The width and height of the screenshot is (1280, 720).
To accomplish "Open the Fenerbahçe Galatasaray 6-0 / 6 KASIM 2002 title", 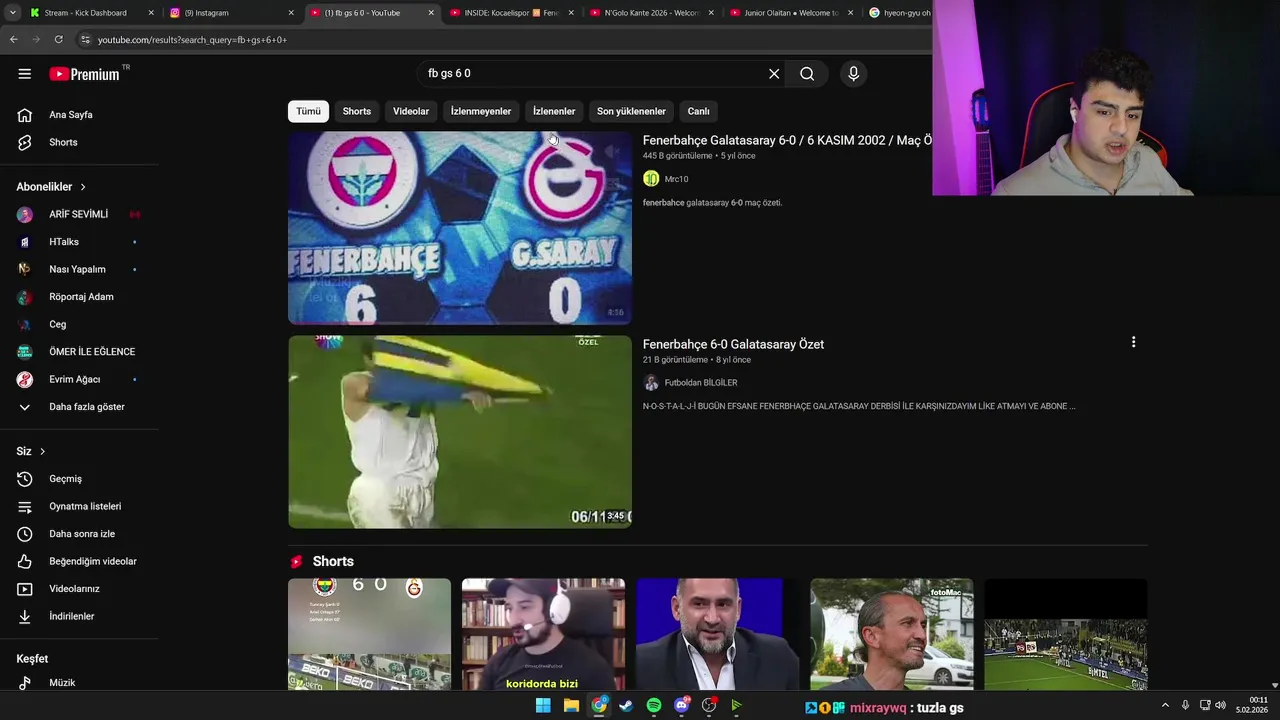I will coord(787,141).
